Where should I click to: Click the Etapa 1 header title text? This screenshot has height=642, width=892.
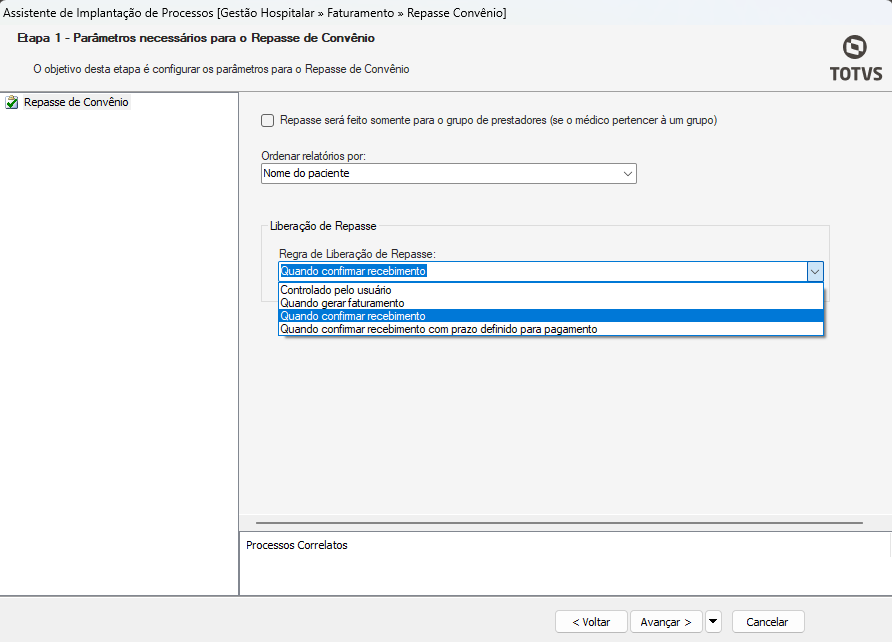pyautogui.click(x=196, y=38)
